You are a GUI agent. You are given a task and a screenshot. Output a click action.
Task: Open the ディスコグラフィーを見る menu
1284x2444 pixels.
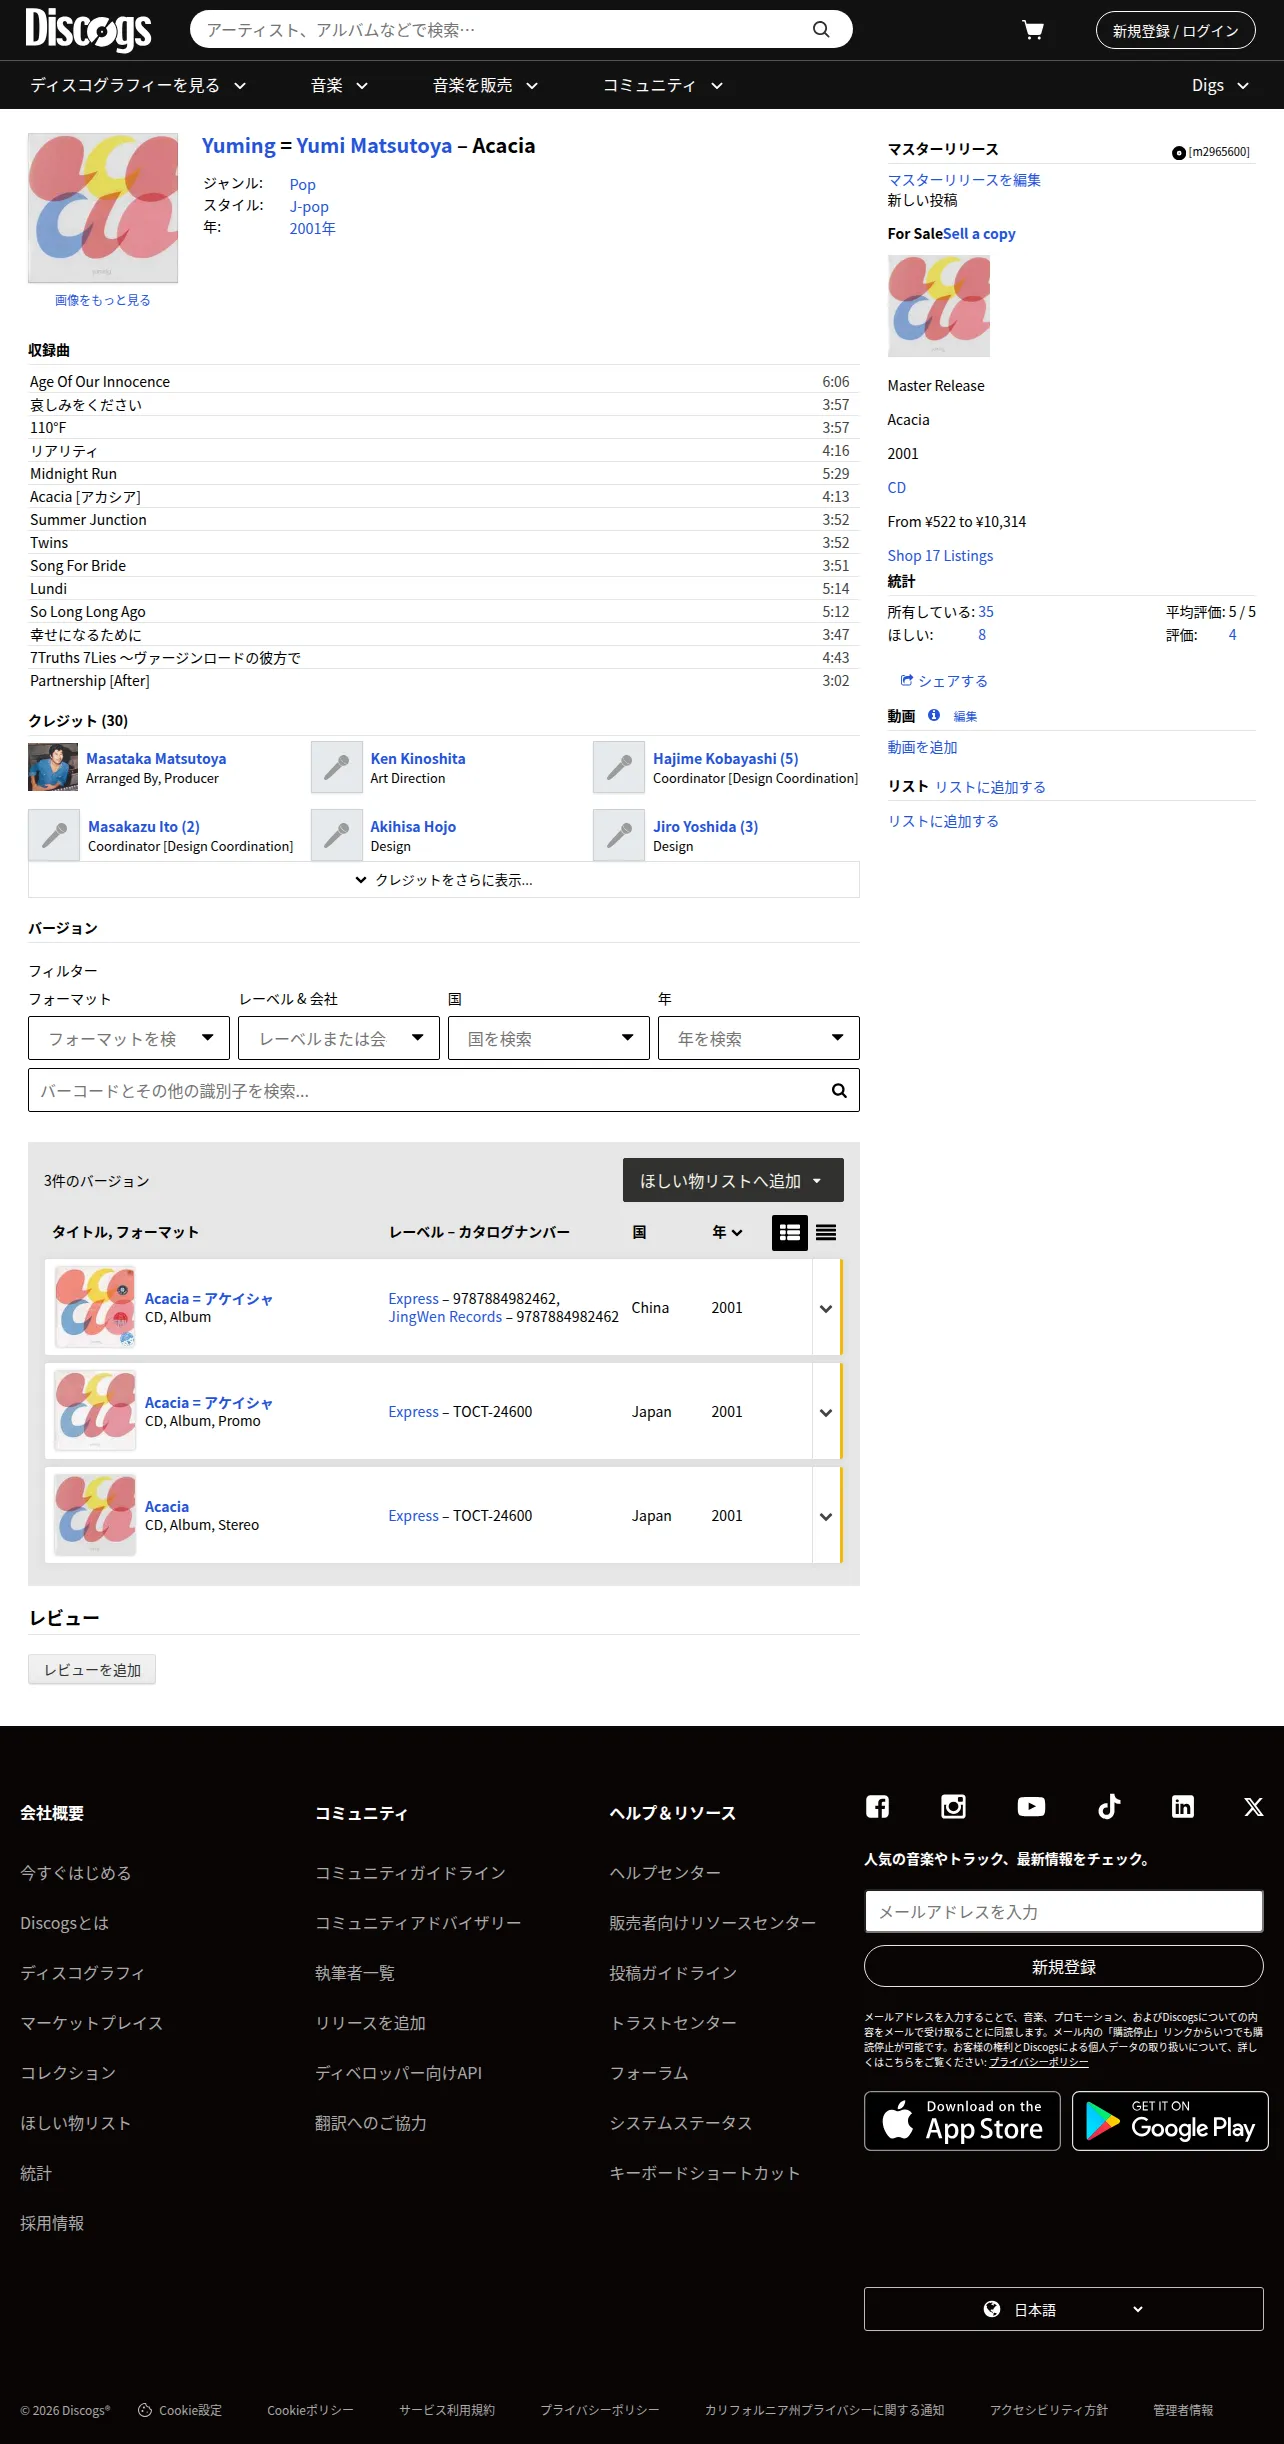(x=138, y=85)
